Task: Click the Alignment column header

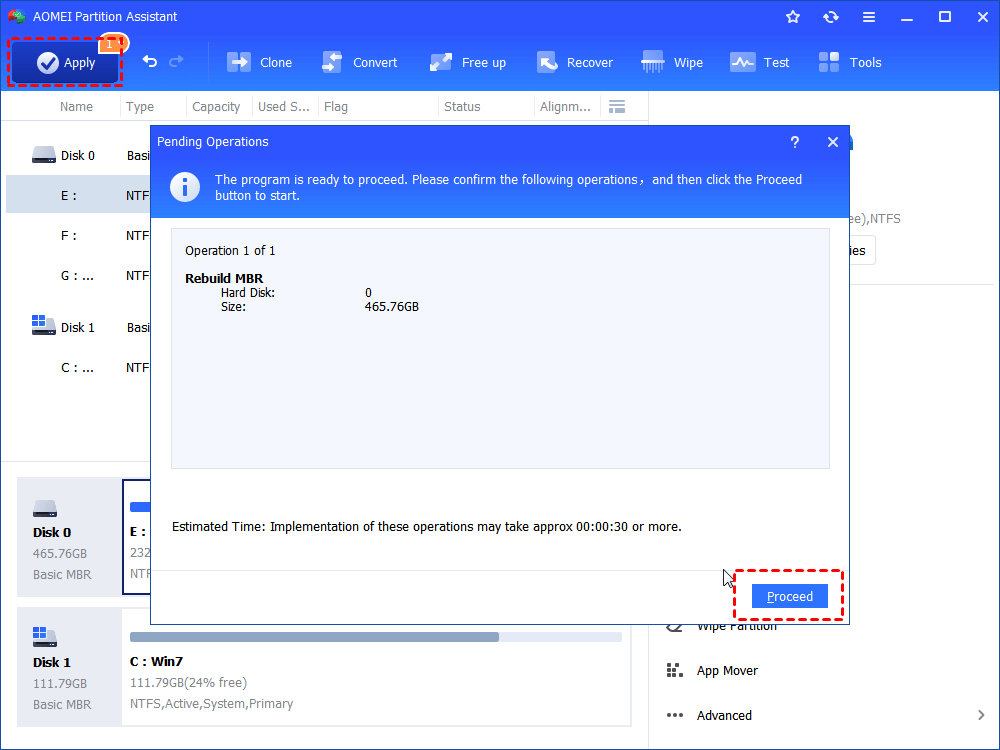Action: [565, 107]
